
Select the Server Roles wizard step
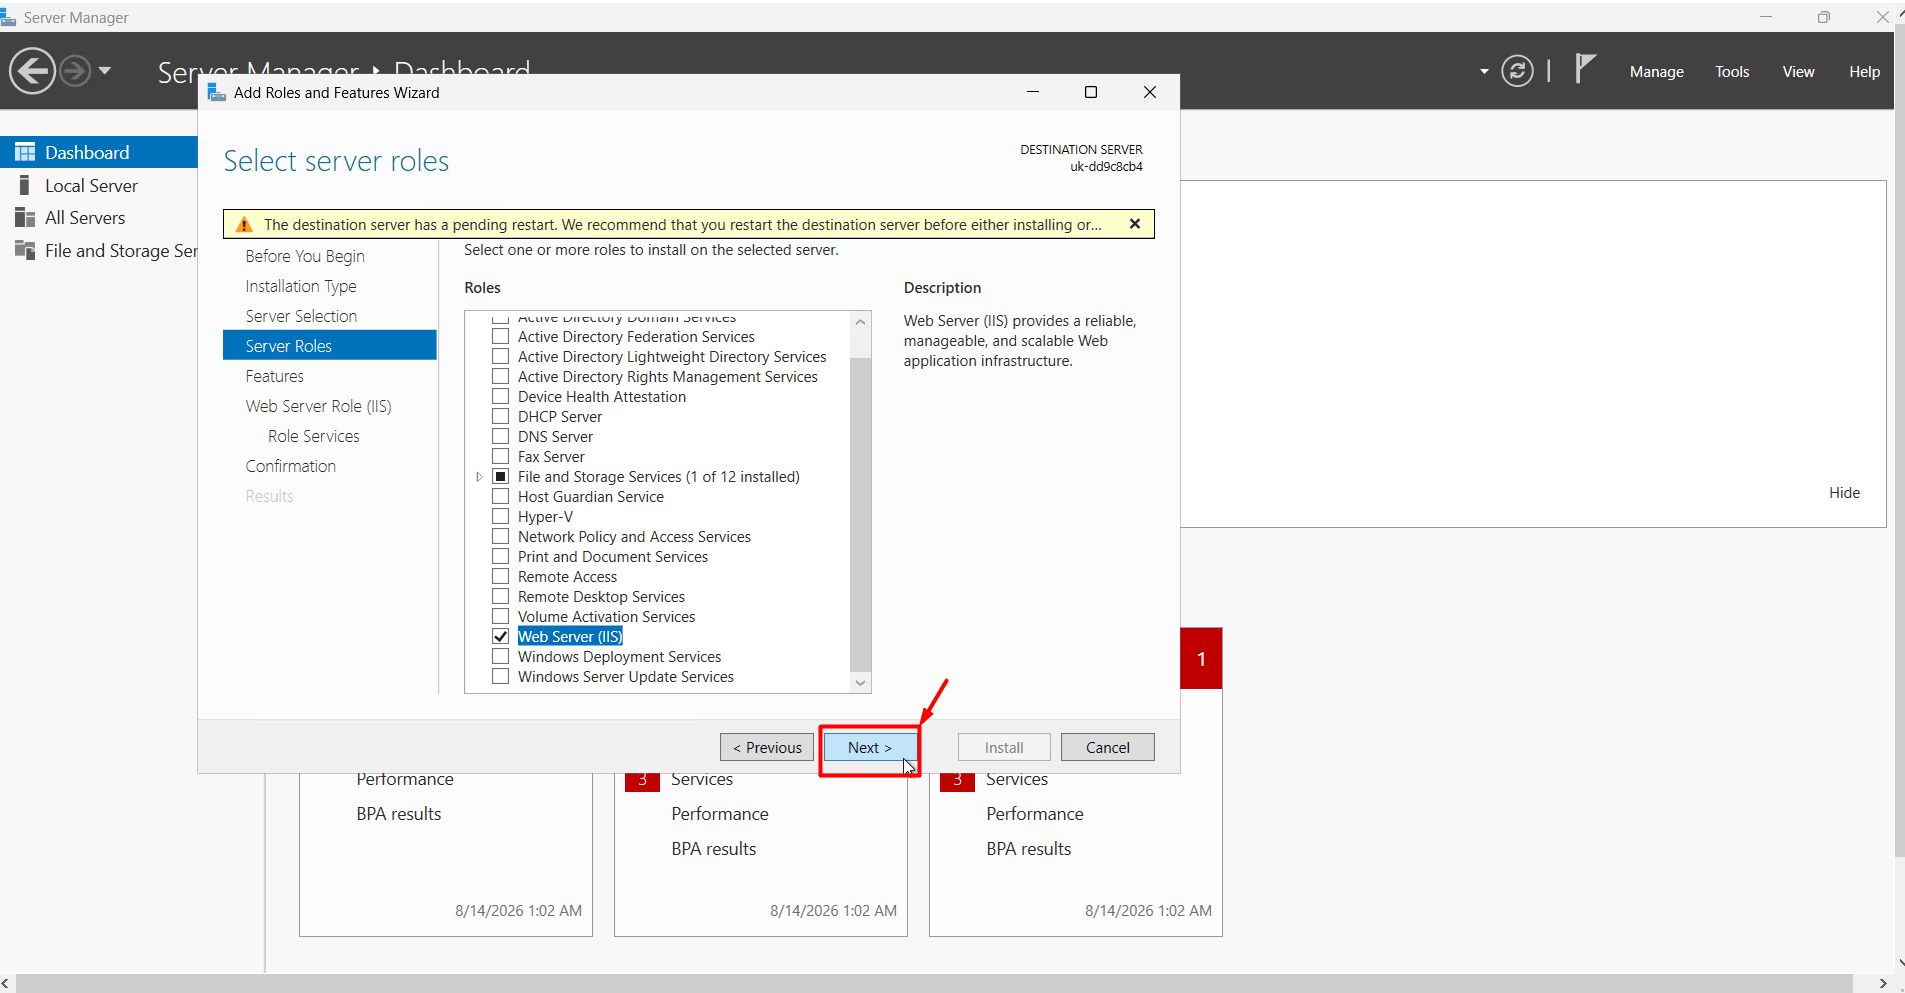(x=330, y=345)
